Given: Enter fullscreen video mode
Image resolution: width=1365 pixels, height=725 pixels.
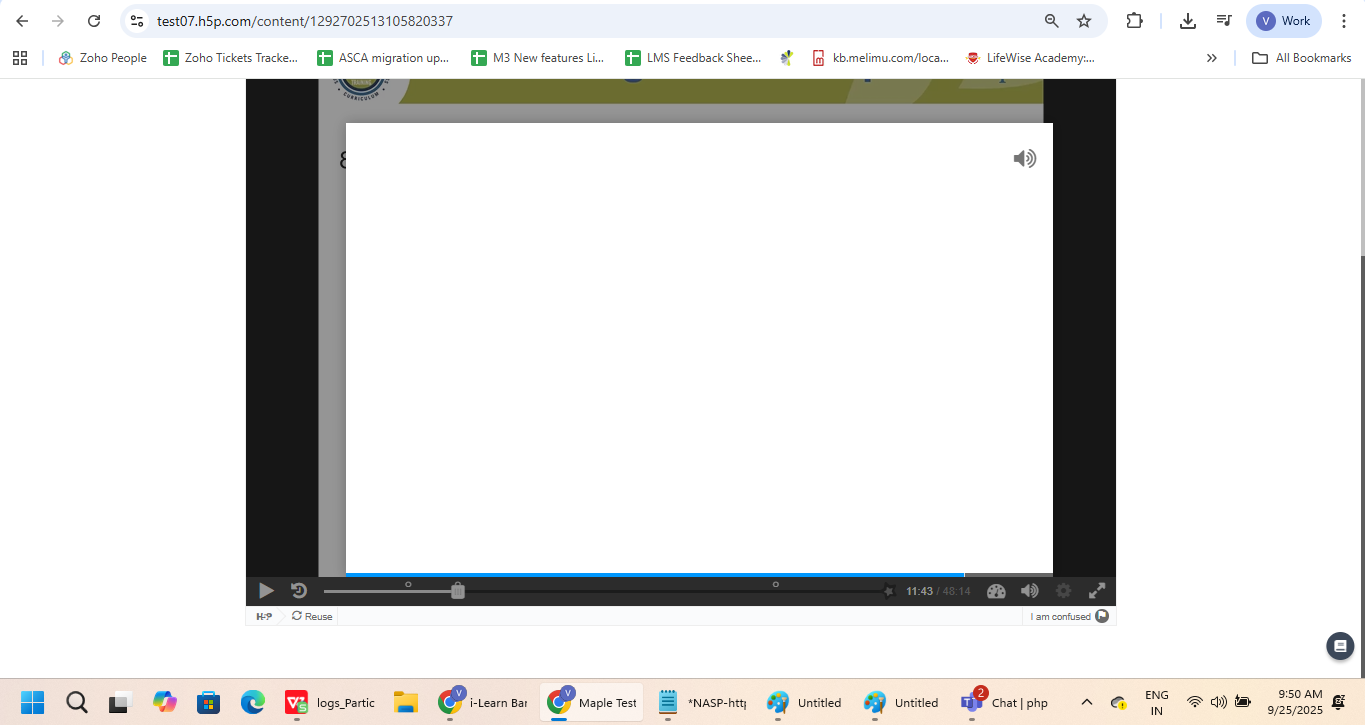Looking at the screenshot, I should pos(1097,591).
